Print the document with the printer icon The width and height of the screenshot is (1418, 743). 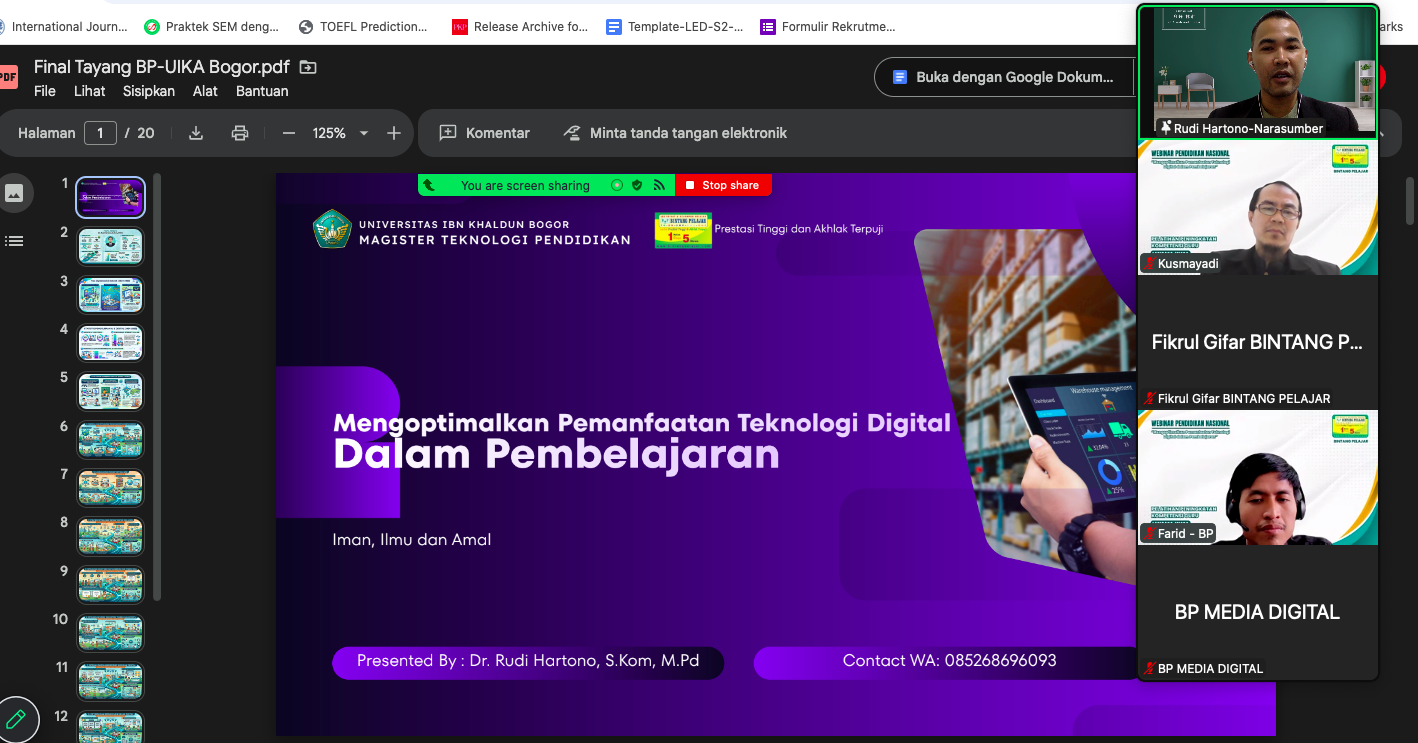tap(239, 133)
